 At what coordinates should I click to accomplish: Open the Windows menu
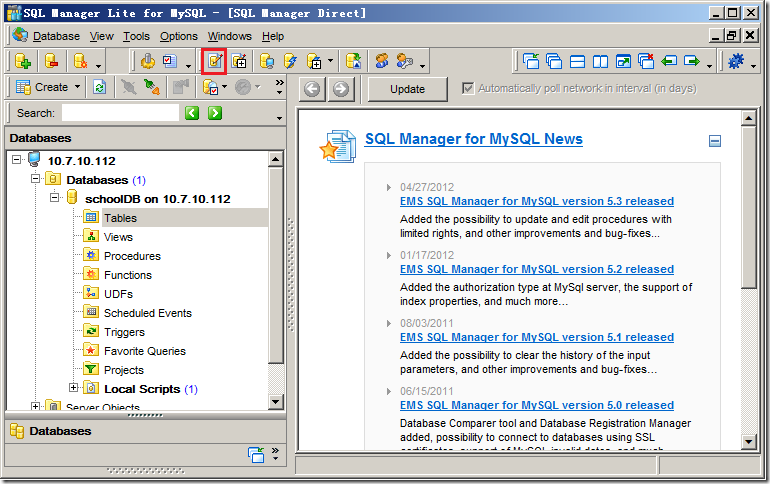pyautogui.click(x=229, y=36)
